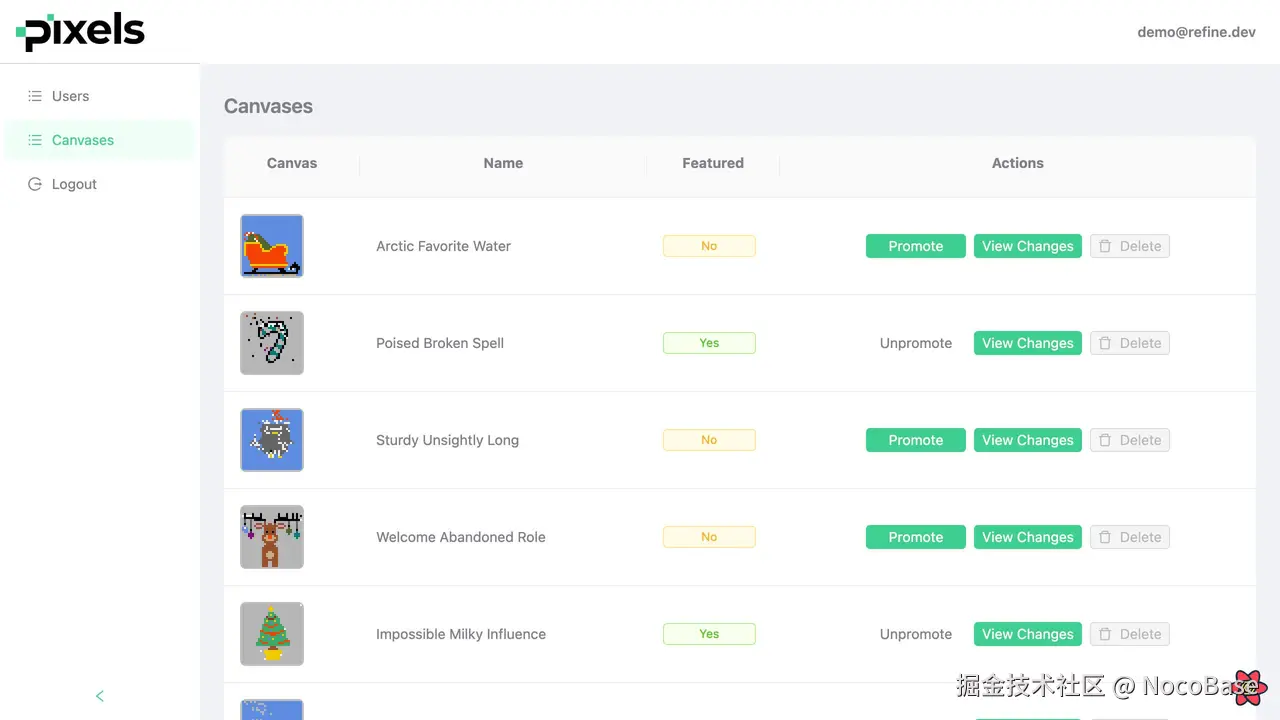Viewport: 1280px width, 720px height.
Task: View changes for Sturdy Unsightly Long
Action: pos(1028,440)
